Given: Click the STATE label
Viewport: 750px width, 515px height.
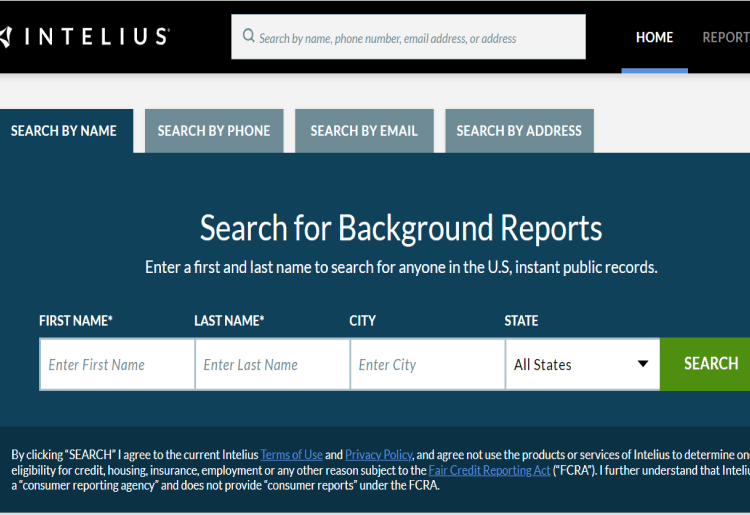Looking at the screenshot, I should coord(521,320).
